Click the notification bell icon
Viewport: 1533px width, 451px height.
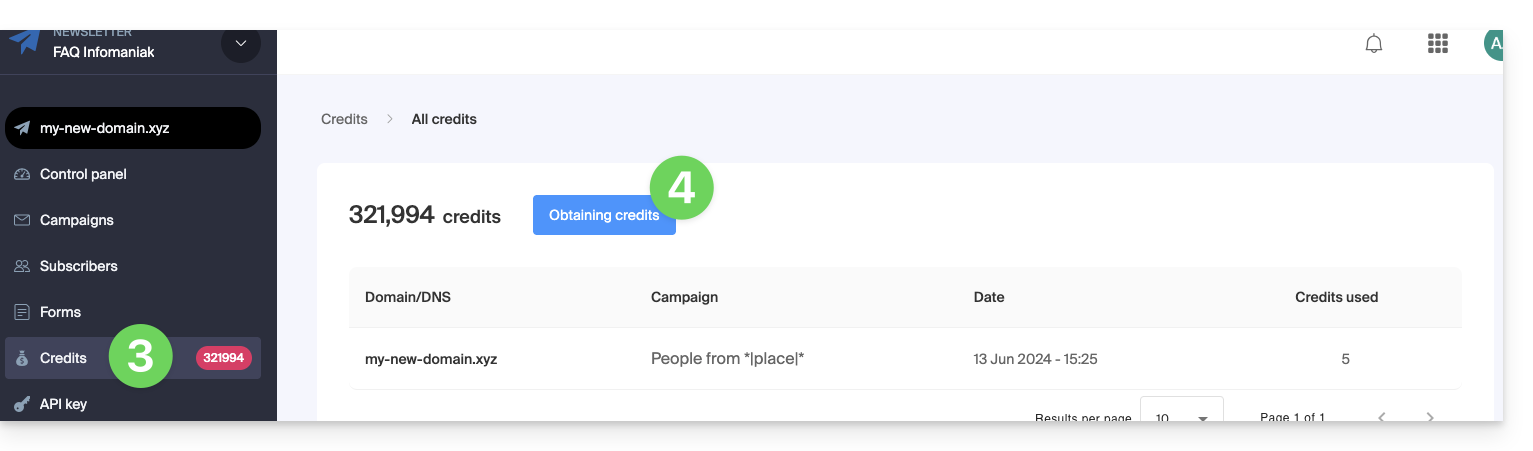pos(1374,44)
